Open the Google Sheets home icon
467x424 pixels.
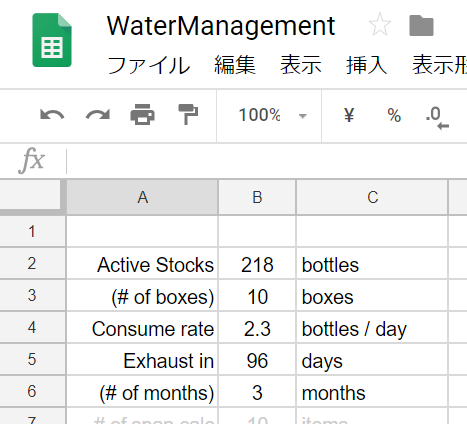(x=52, y=40)
